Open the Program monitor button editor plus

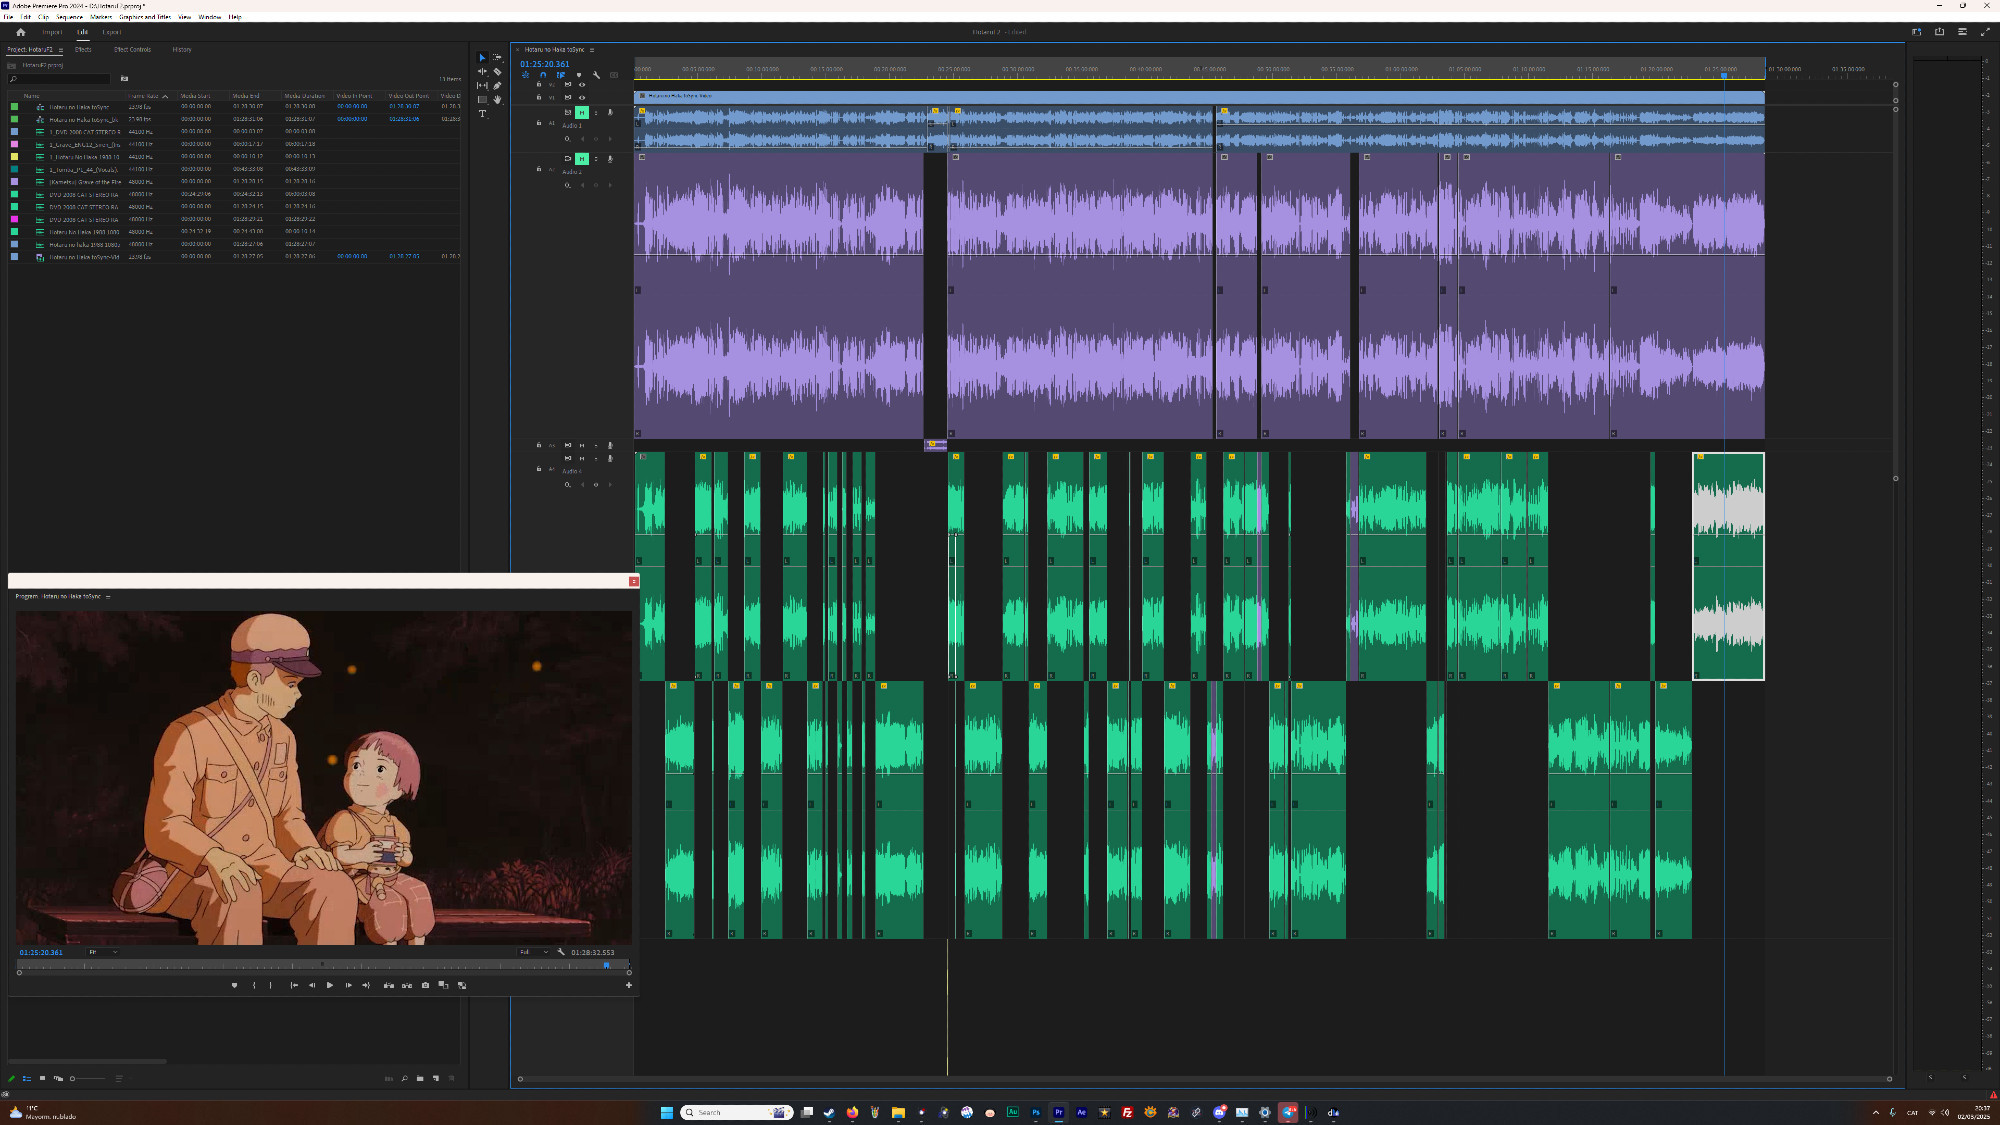point(629,985)
